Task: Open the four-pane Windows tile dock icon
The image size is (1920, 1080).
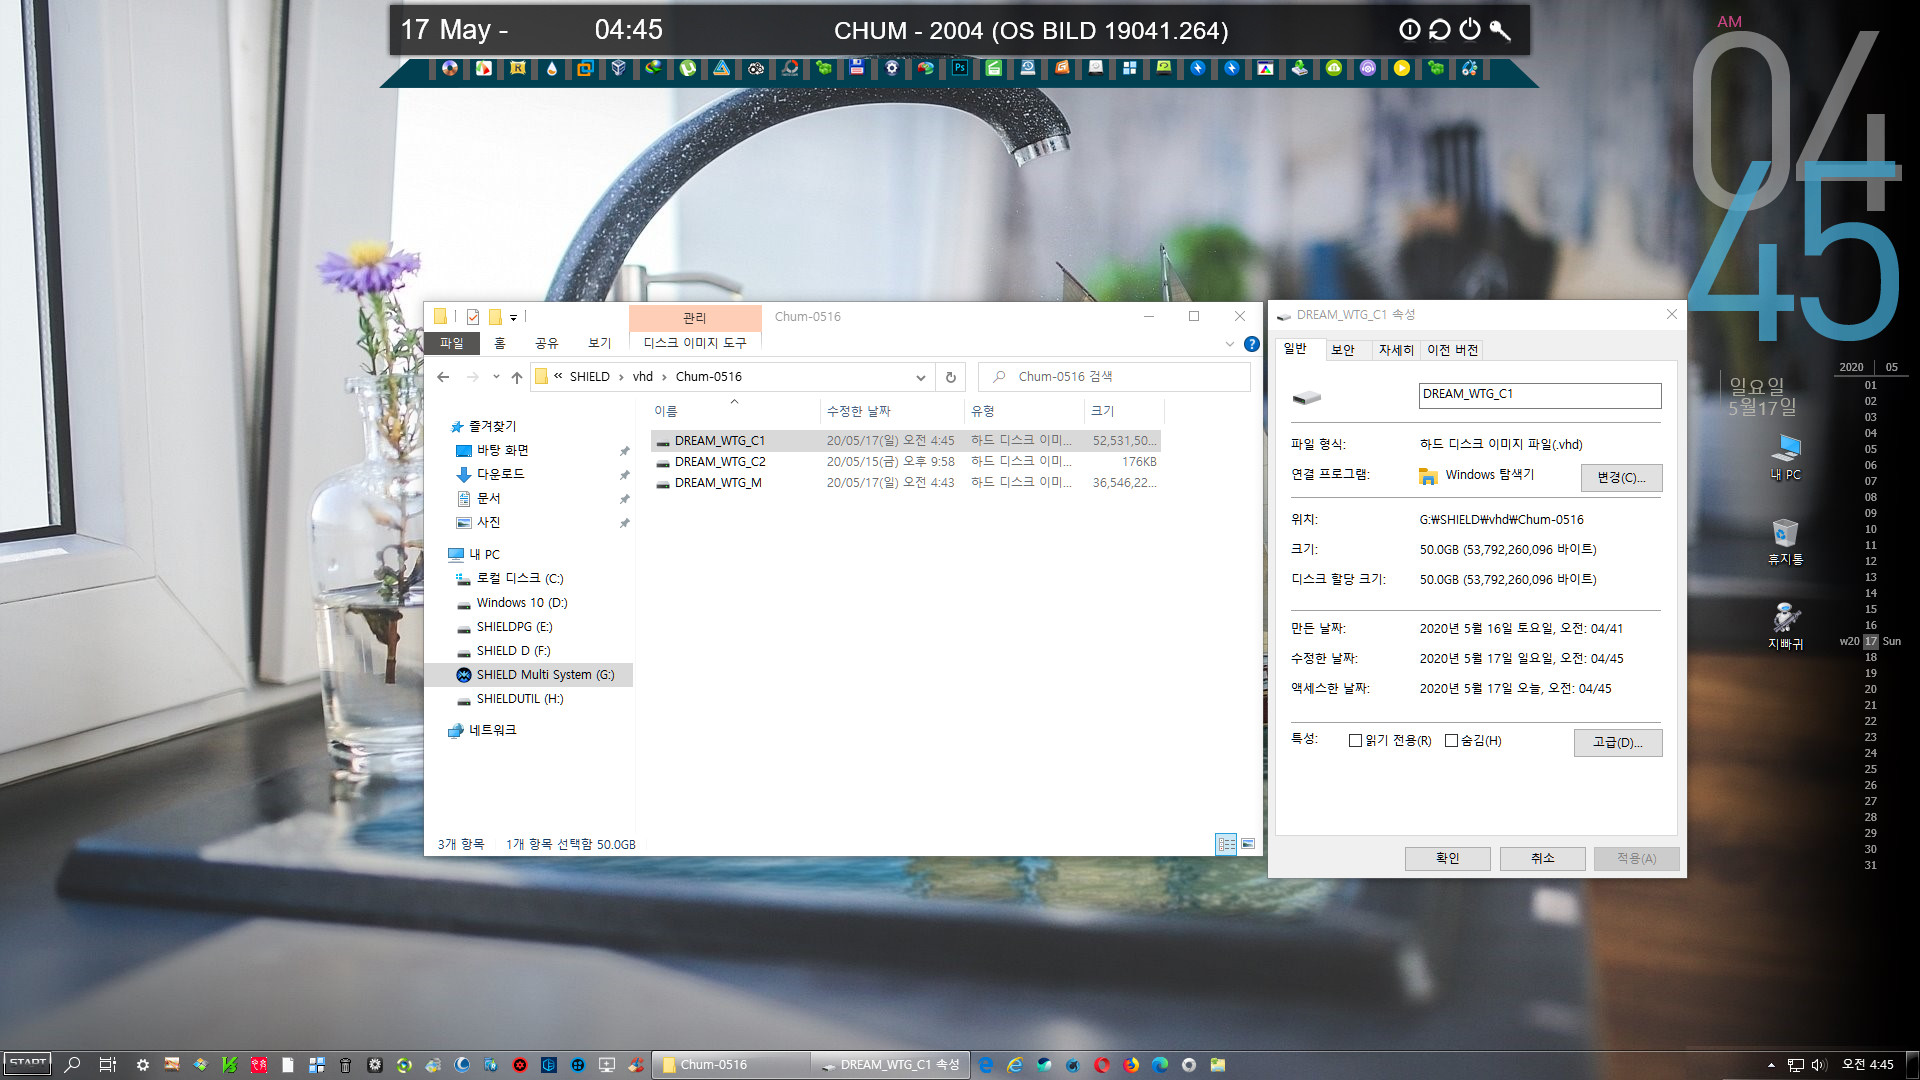Action: click(x=1129, y=68)
